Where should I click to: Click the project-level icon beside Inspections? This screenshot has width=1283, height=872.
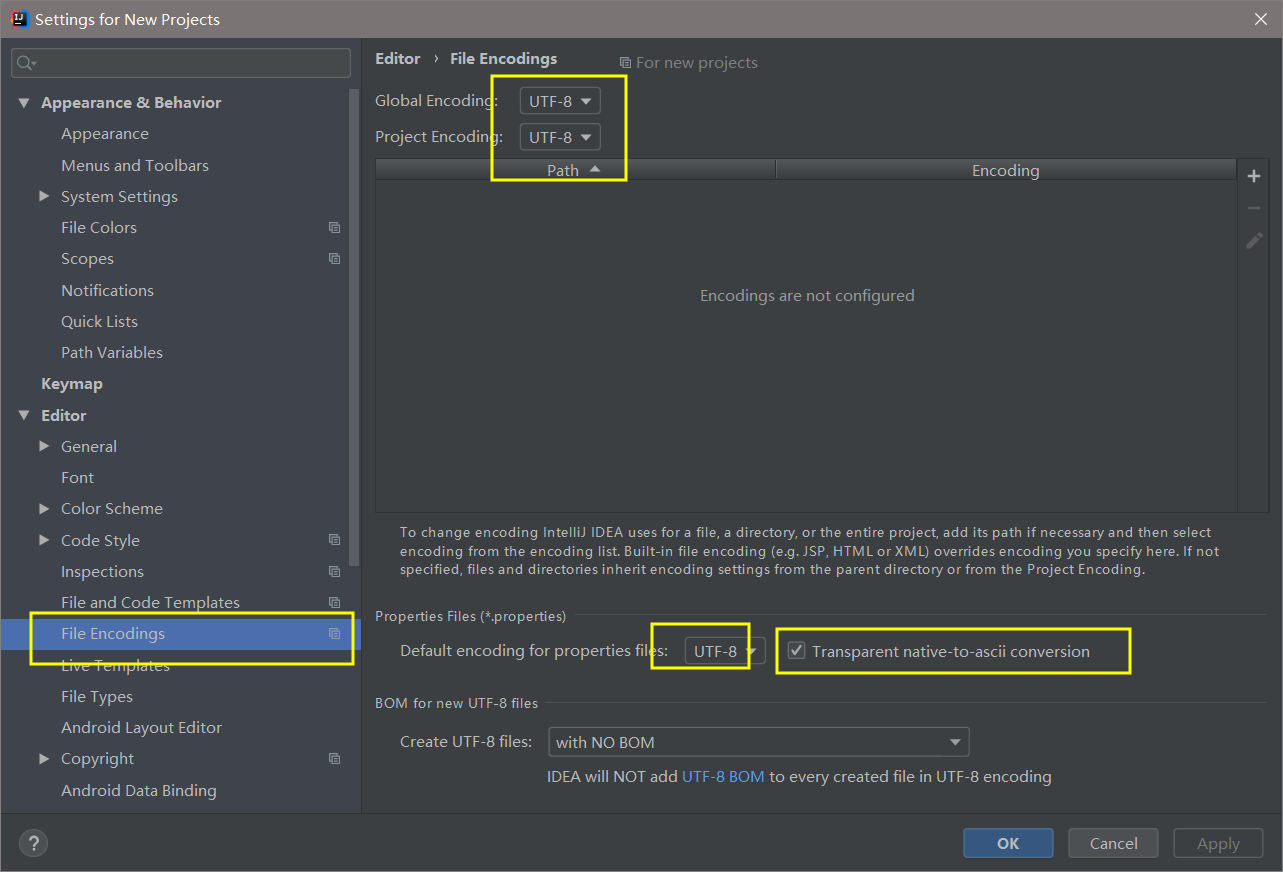pos(334,572)
